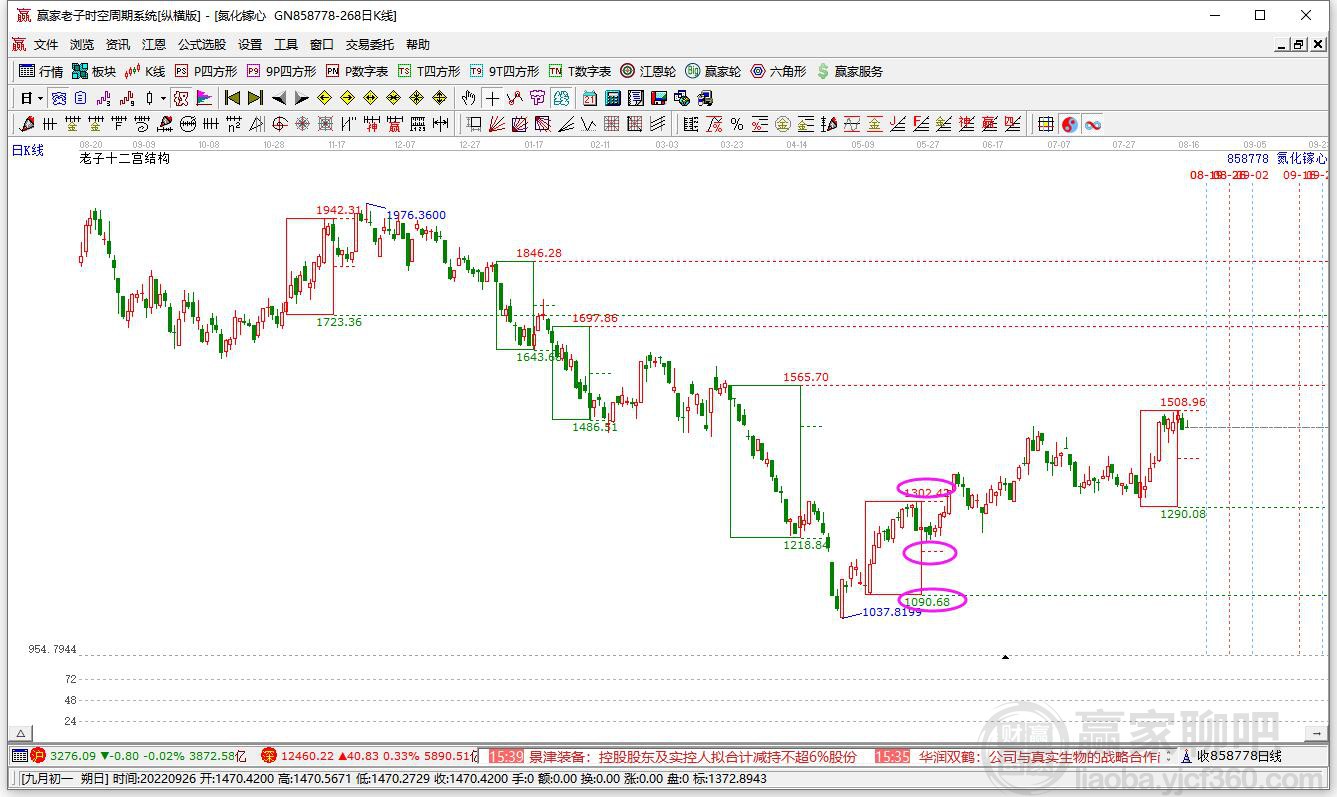Open the 板块 sector view
This screenshot has height=797, width=1337.
pyautogui.click(x=94, y=71)
